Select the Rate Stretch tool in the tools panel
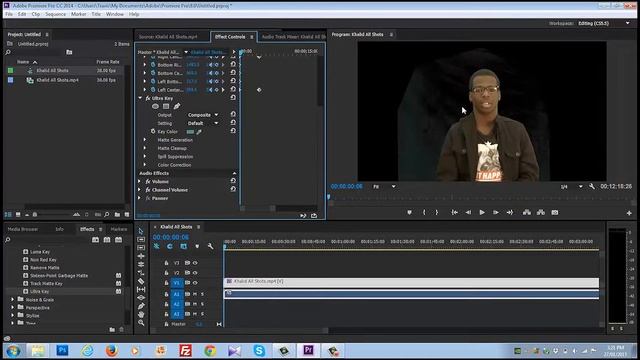The height and width of the screenshot is (360, 640). coord(141,273)
